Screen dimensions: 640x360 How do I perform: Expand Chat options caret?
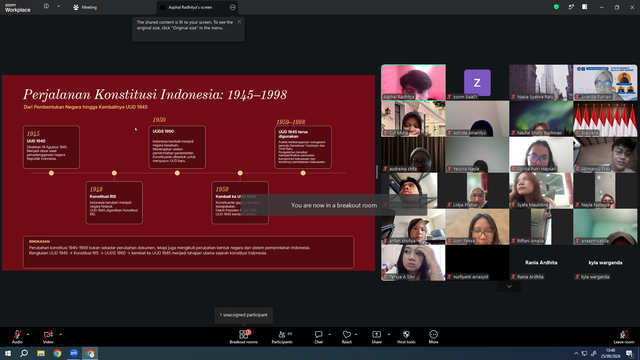pos(329,334)
